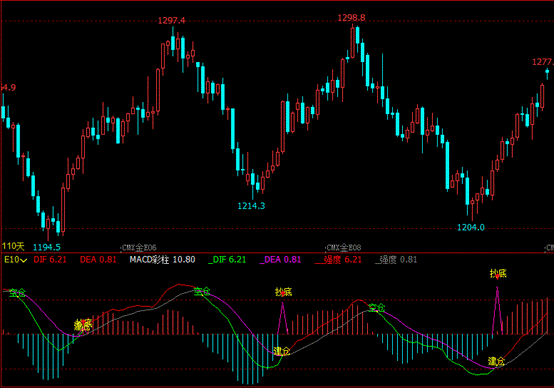Click the rightmost 抄底 signal marker

coord(498,273)
